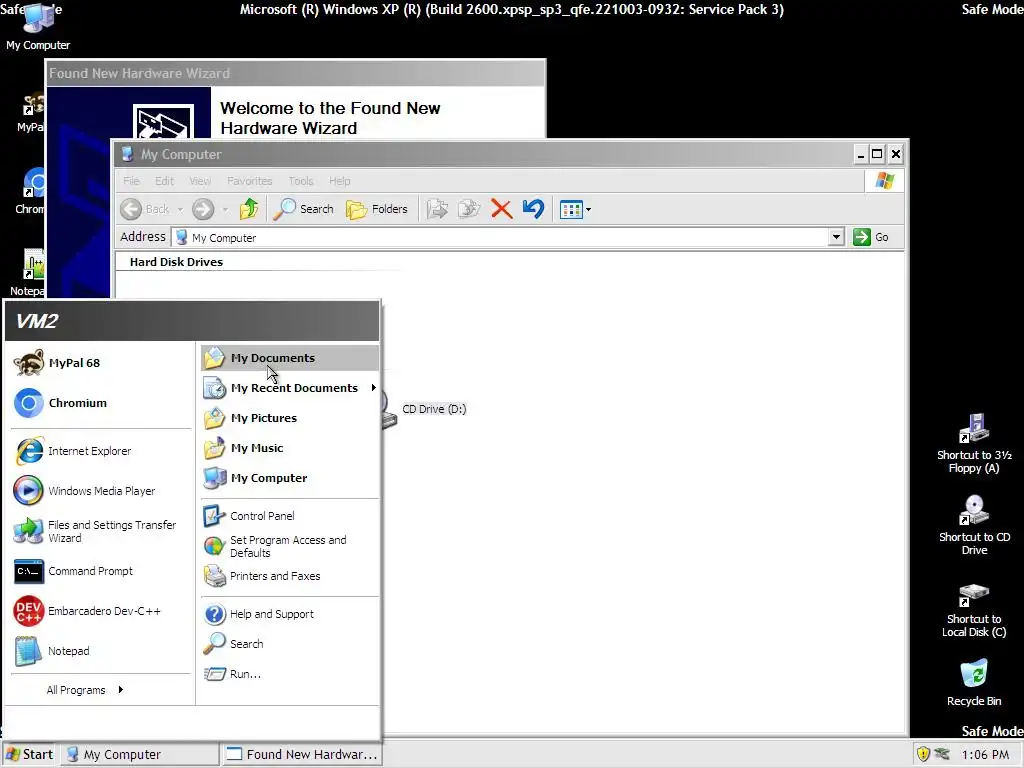This screenshot has width=1024, height=768.
Task: Click the Go button
Action: (871, 237)
